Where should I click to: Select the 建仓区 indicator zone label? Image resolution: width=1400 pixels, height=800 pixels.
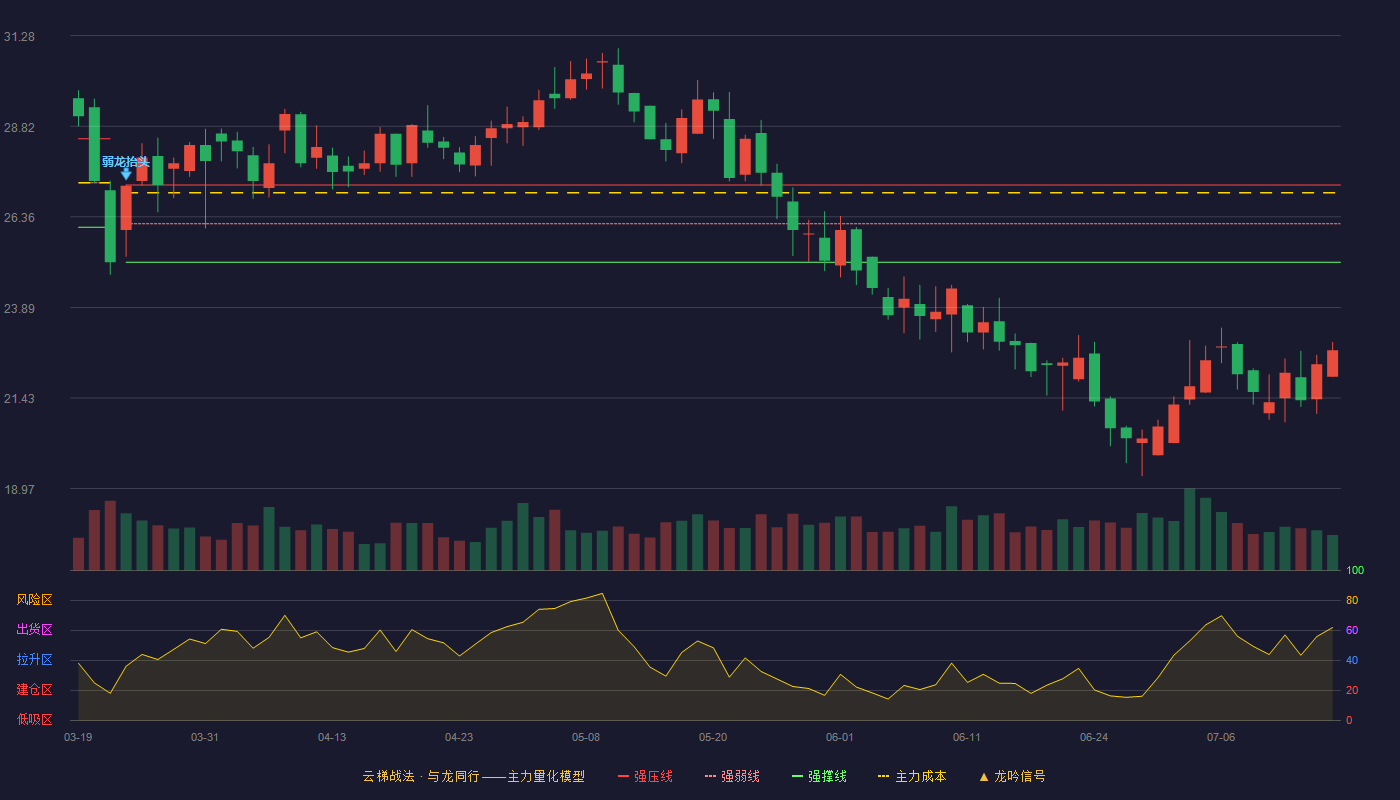[x=34, y=690]
